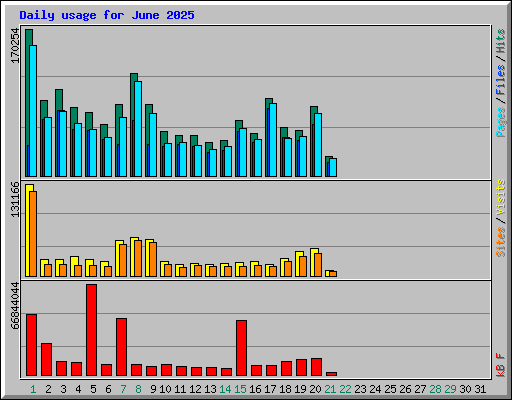Screen dimensions: 512x400
Task: Select day 9 label on x-axis
Action: 153,389
